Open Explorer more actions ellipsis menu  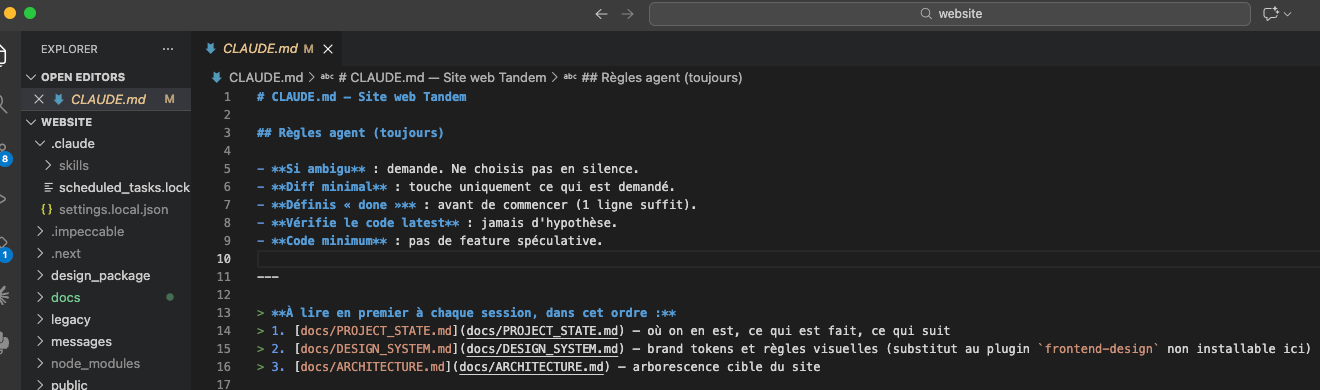click(x=168, y=48)
